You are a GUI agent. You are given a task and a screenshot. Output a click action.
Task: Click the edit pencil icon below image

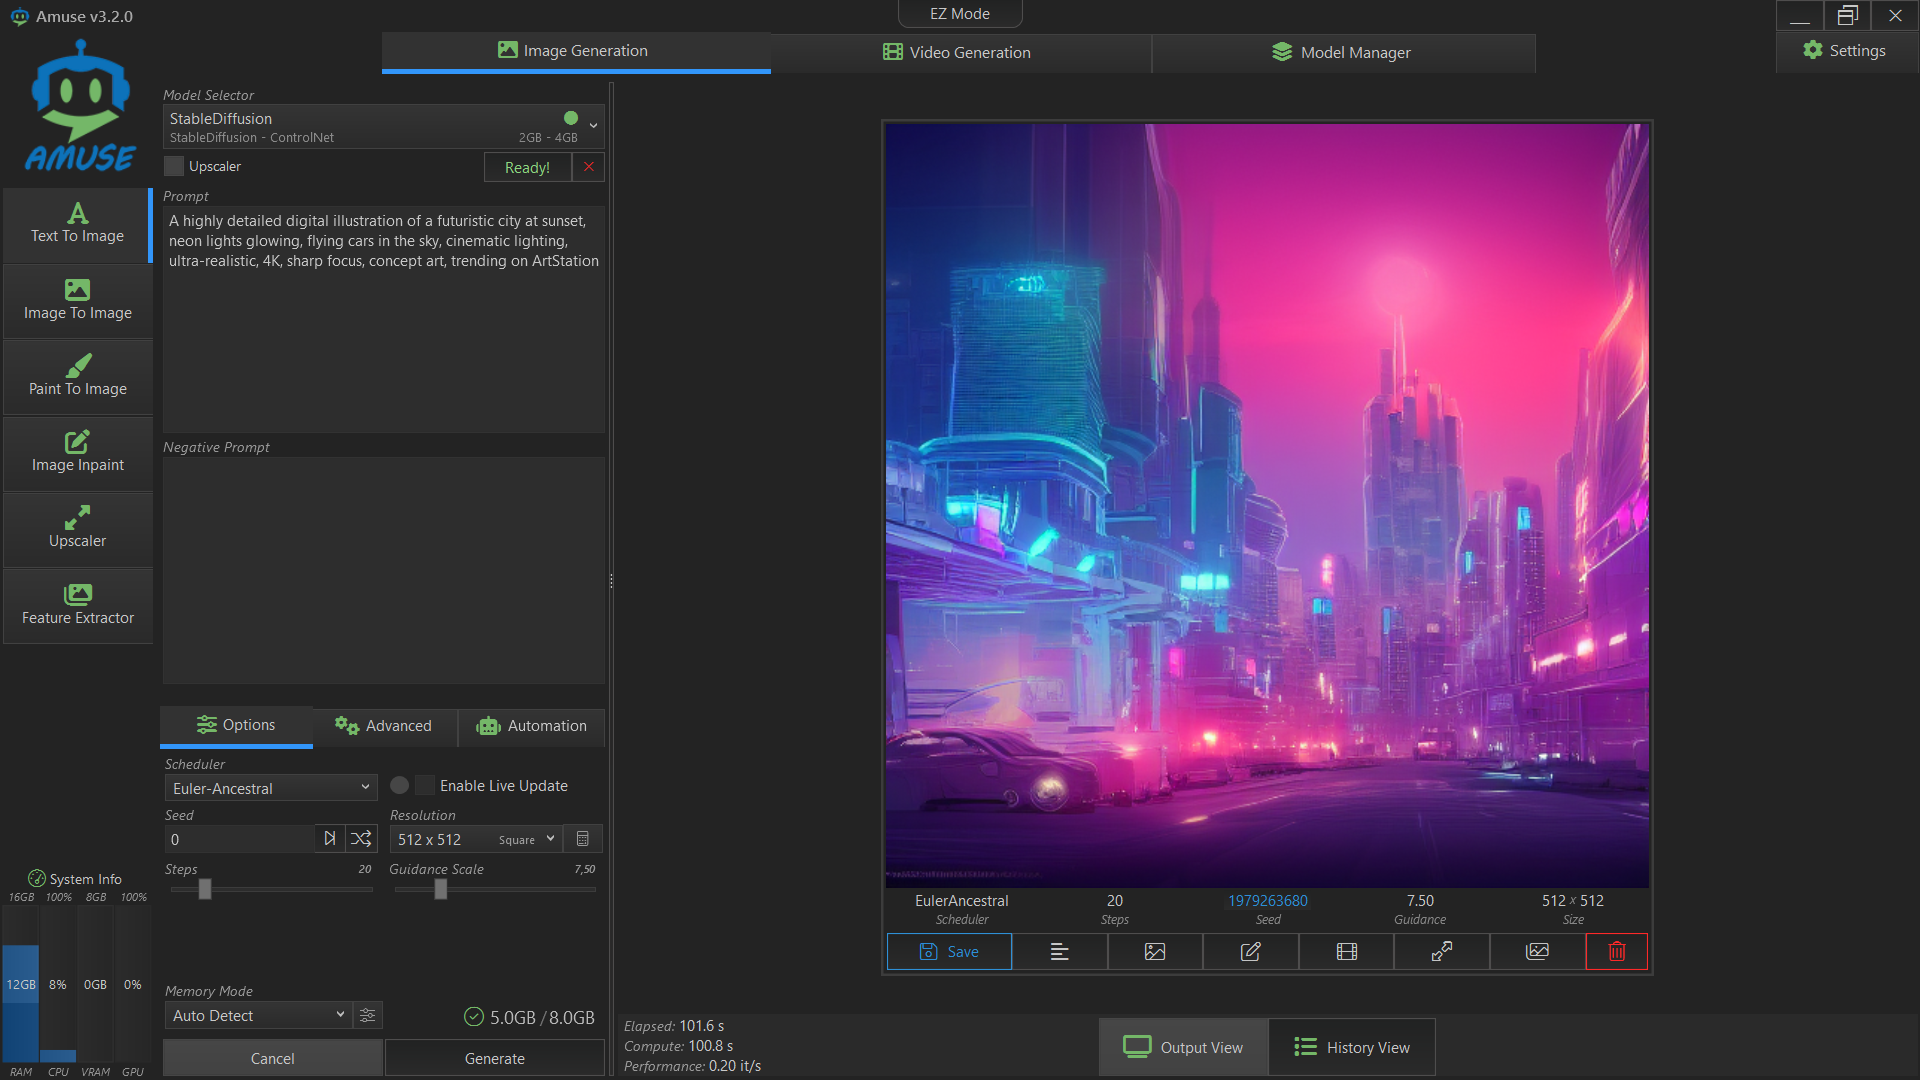(1250, 951)
